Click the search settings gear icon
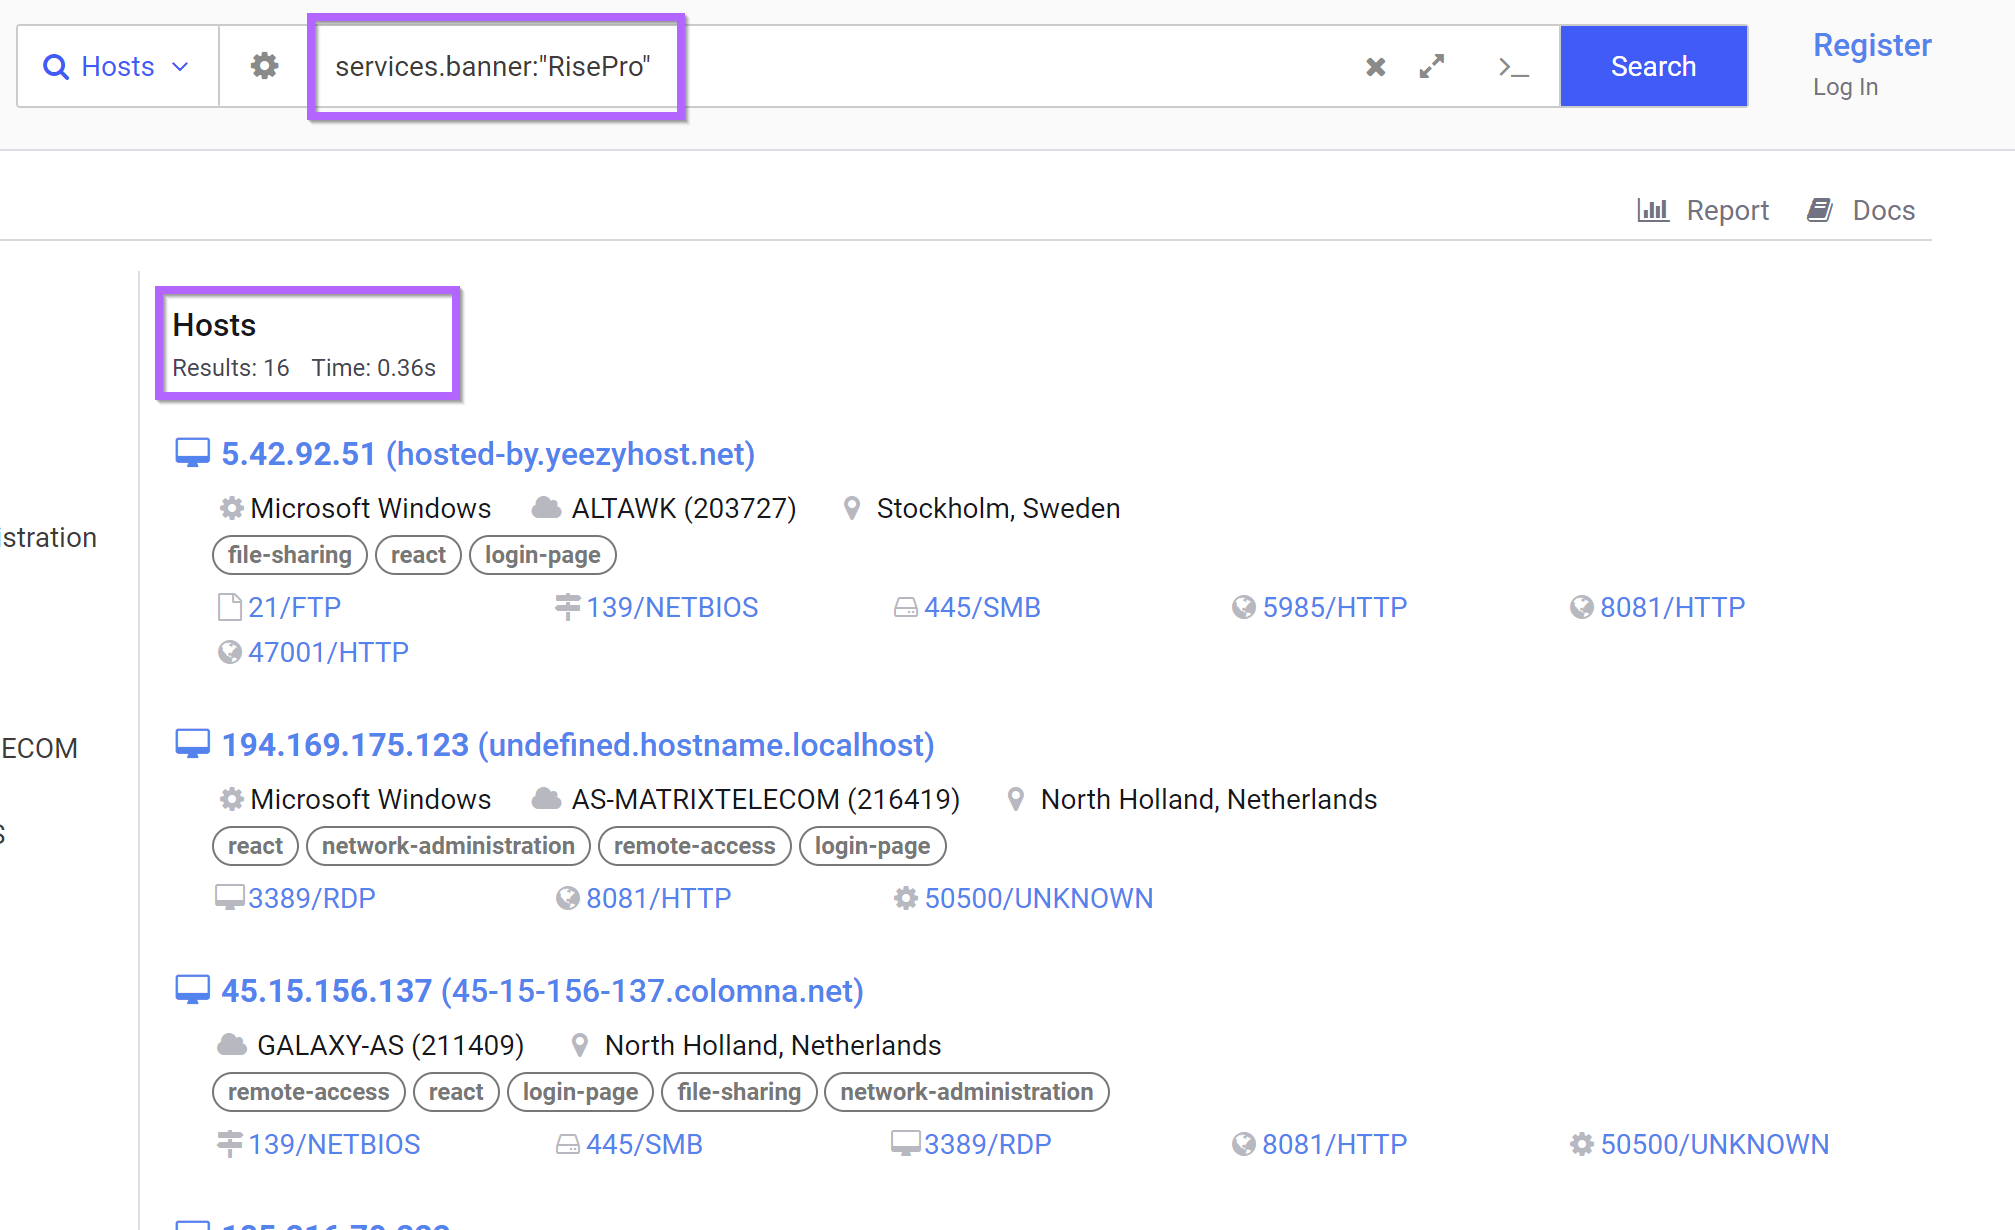 264,66
